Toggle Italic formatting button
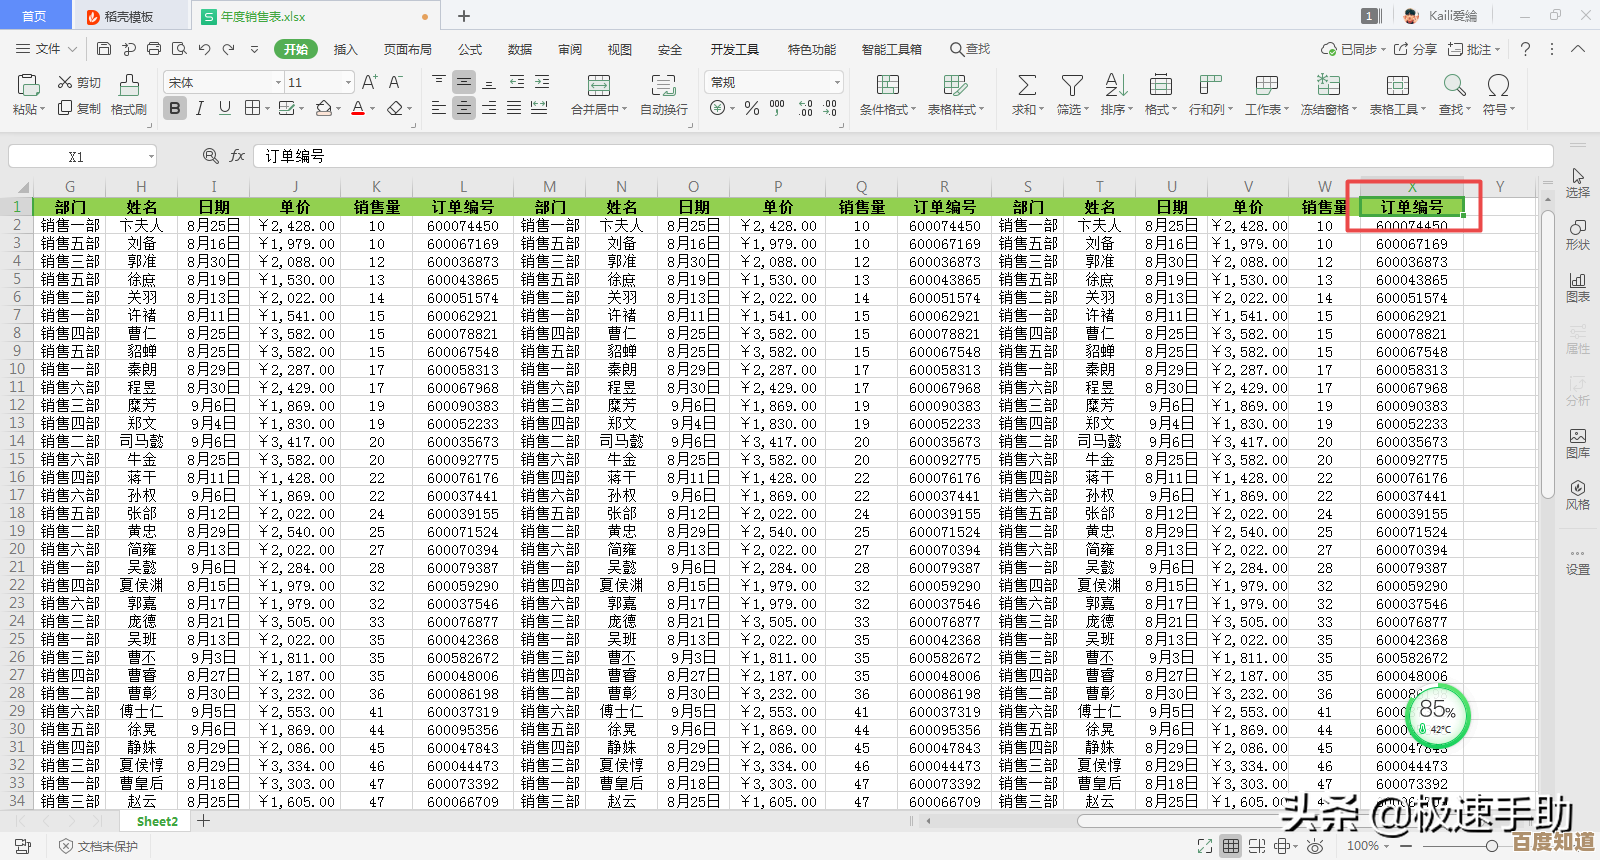Viewport: 1600px width, 860px height. click(x=200, y=108)
